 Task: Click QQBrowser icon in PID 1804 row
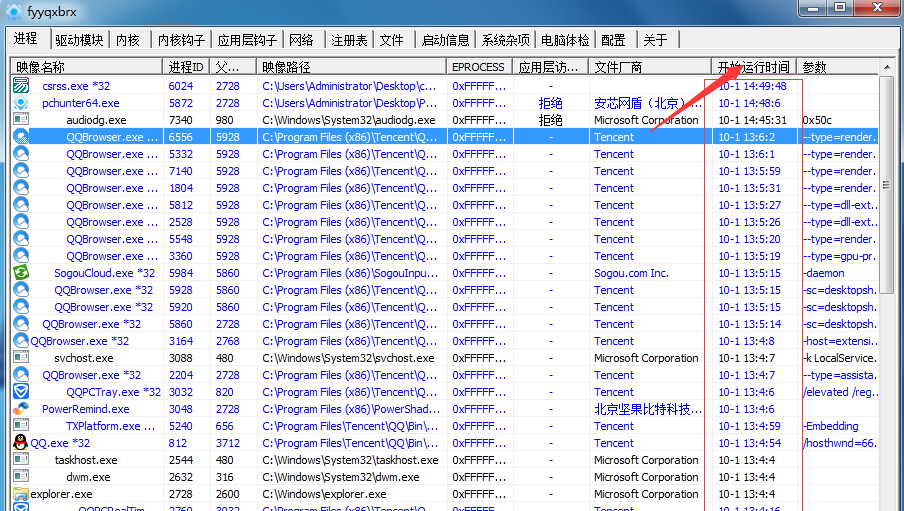click(21, 187)
